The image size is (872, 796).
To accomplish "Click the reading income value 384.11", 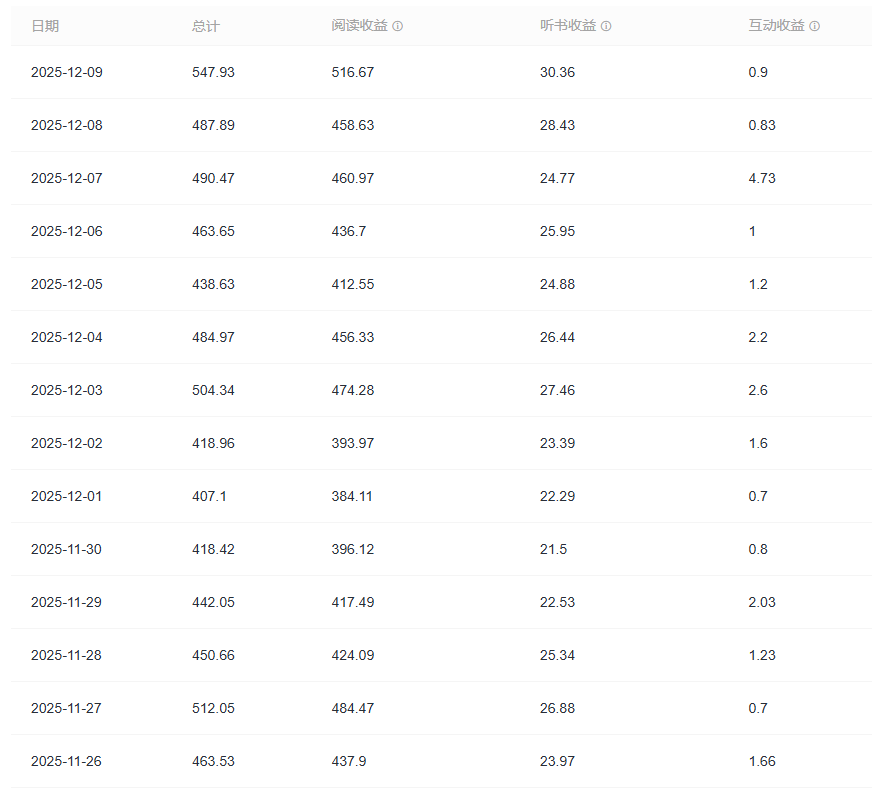I will click(352, 496).
